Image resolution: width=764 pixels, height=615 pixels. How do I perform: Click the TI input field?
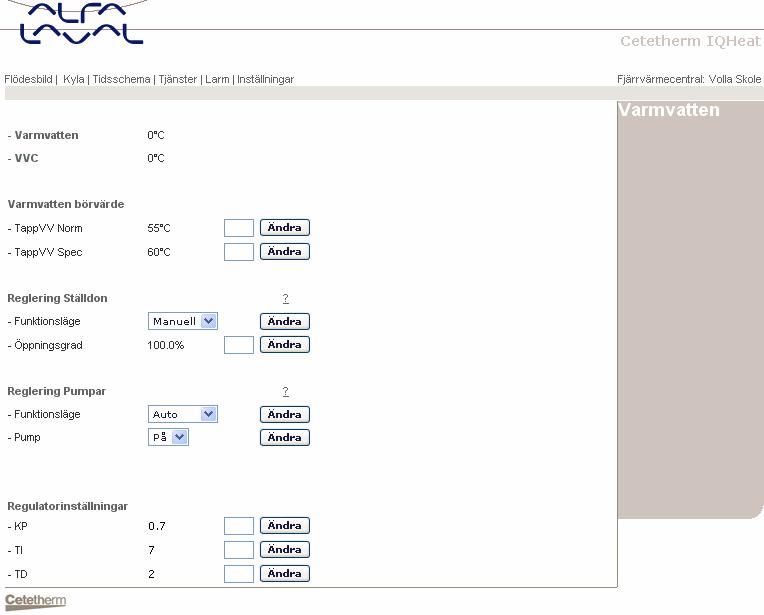pos(239,550)
